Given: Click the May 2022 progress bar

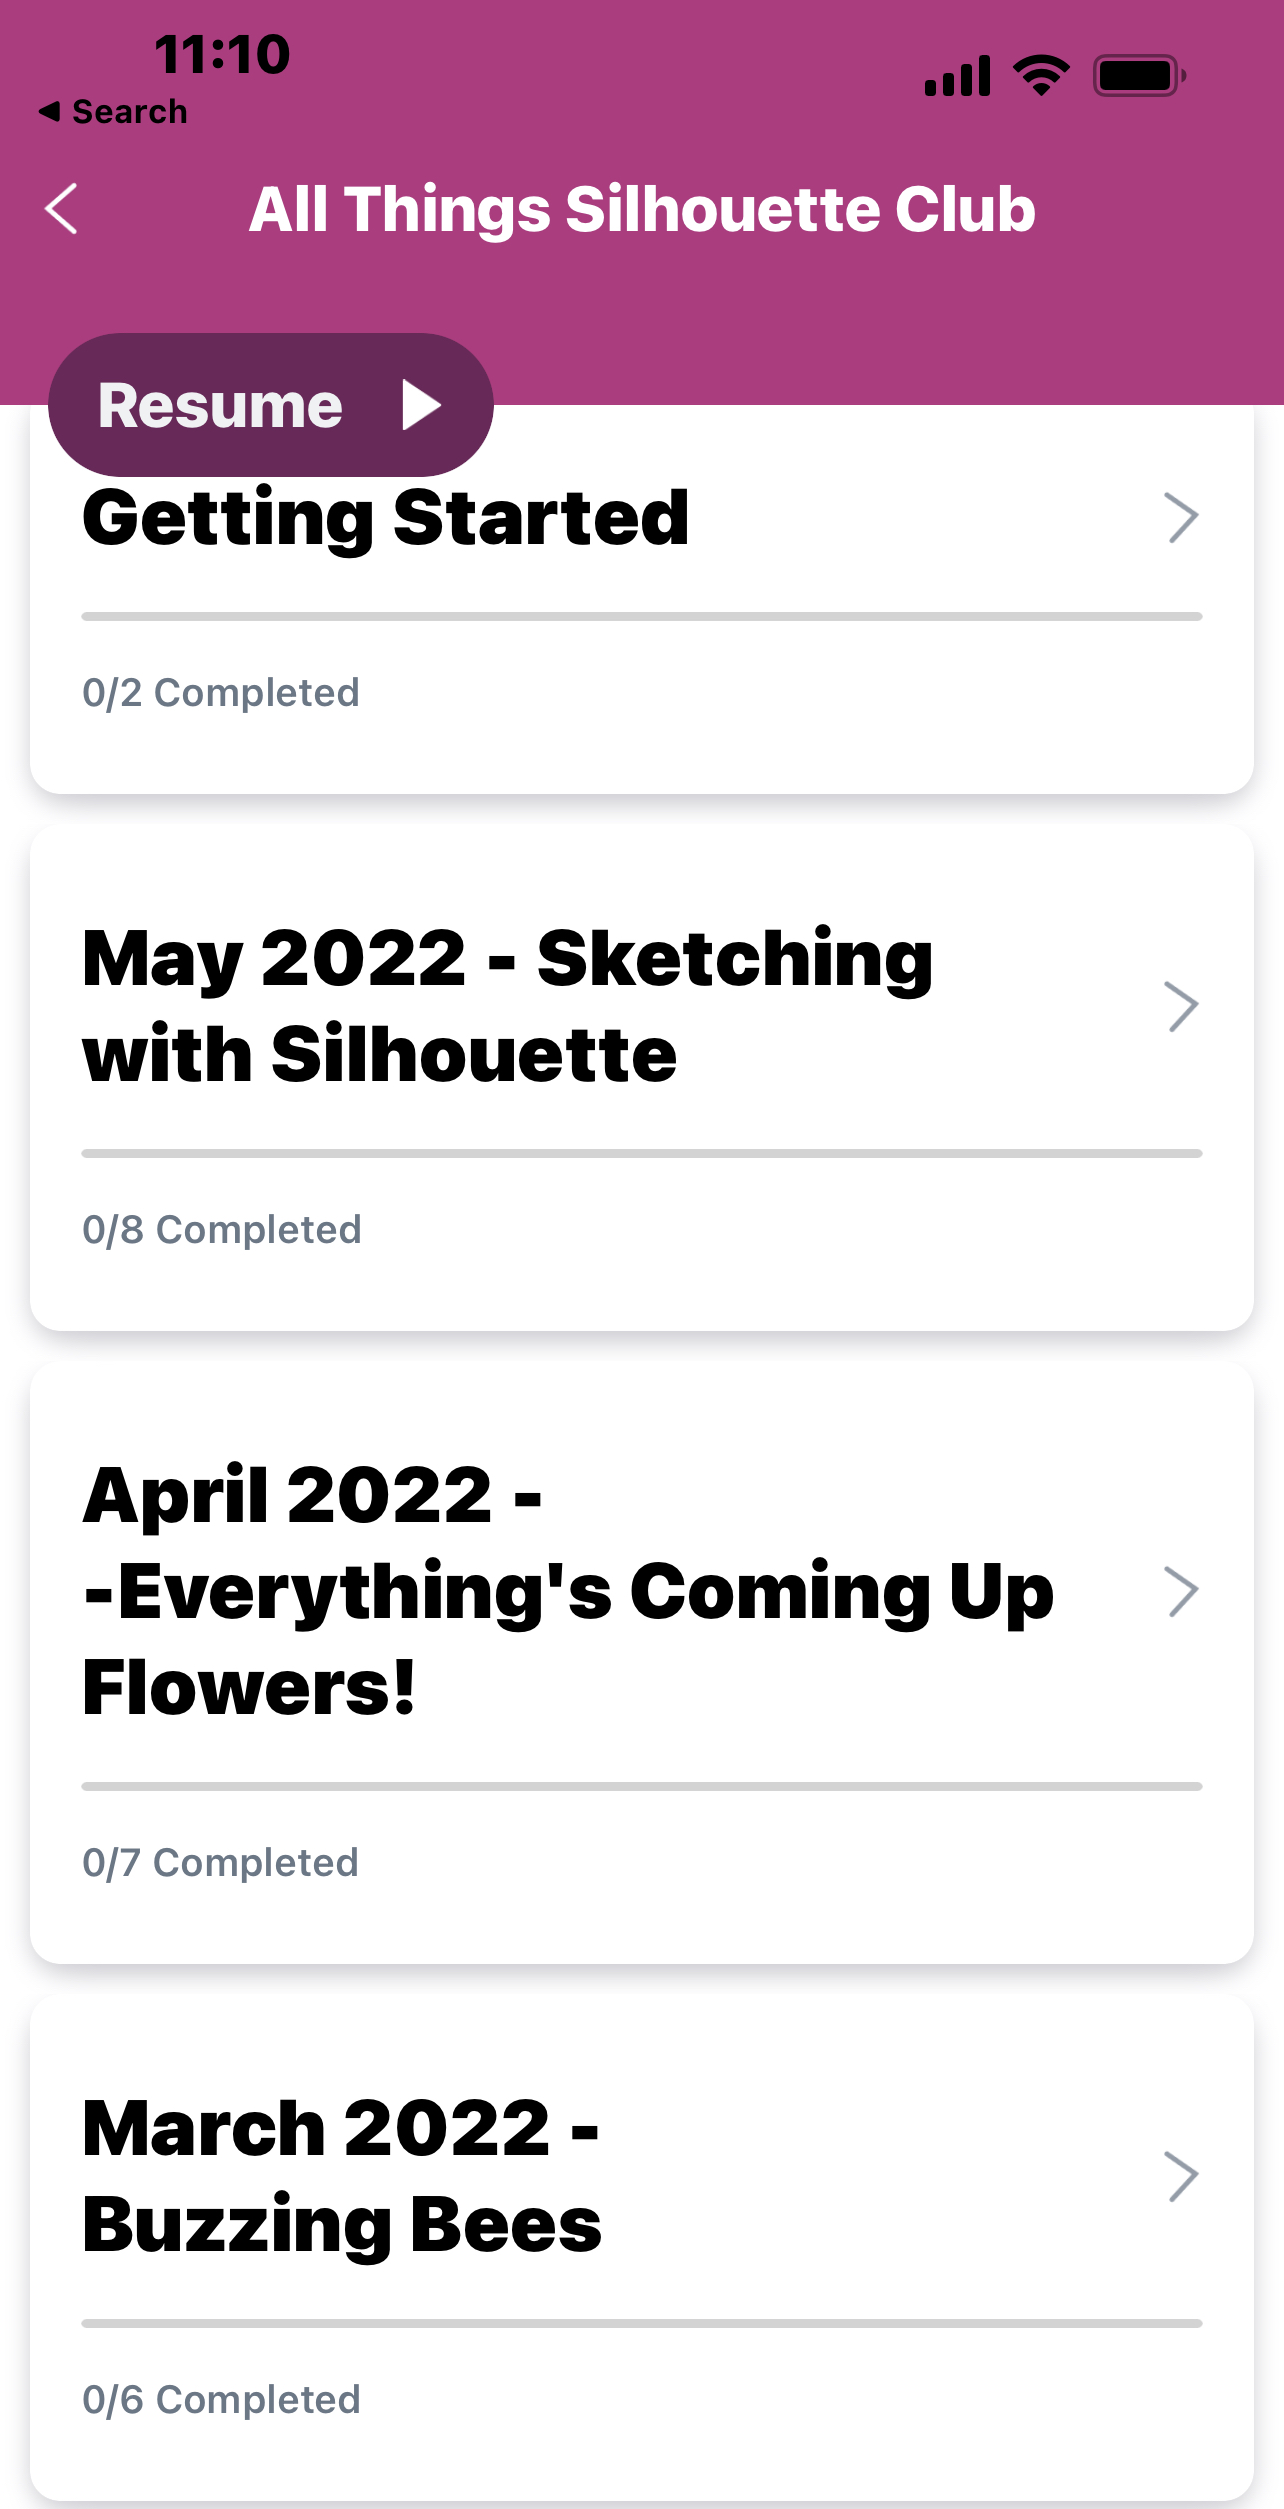Looking at the screenshot, I should [x=642, y=1154].
